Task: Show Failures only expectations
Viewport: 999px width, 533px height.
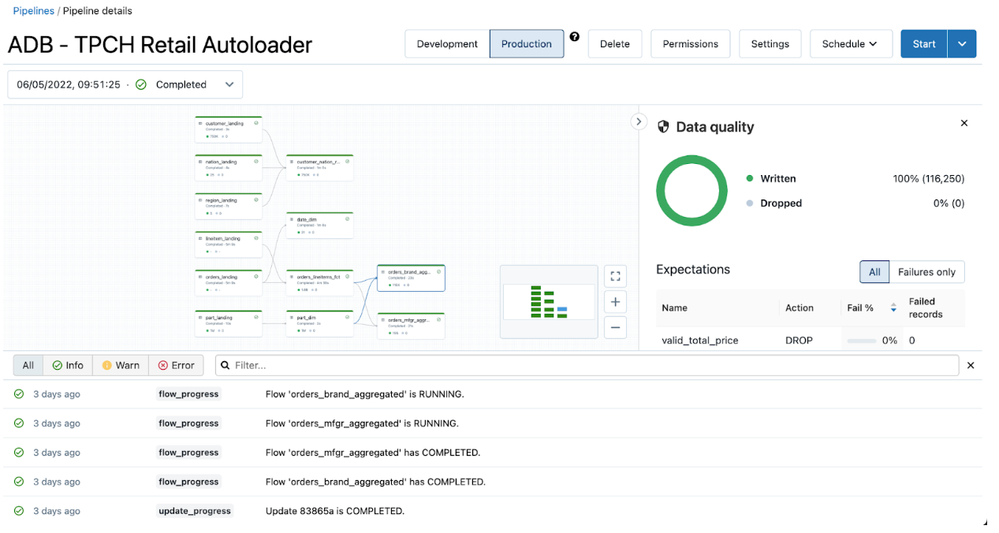Action: pyautogui.click(x=926, y=272)
